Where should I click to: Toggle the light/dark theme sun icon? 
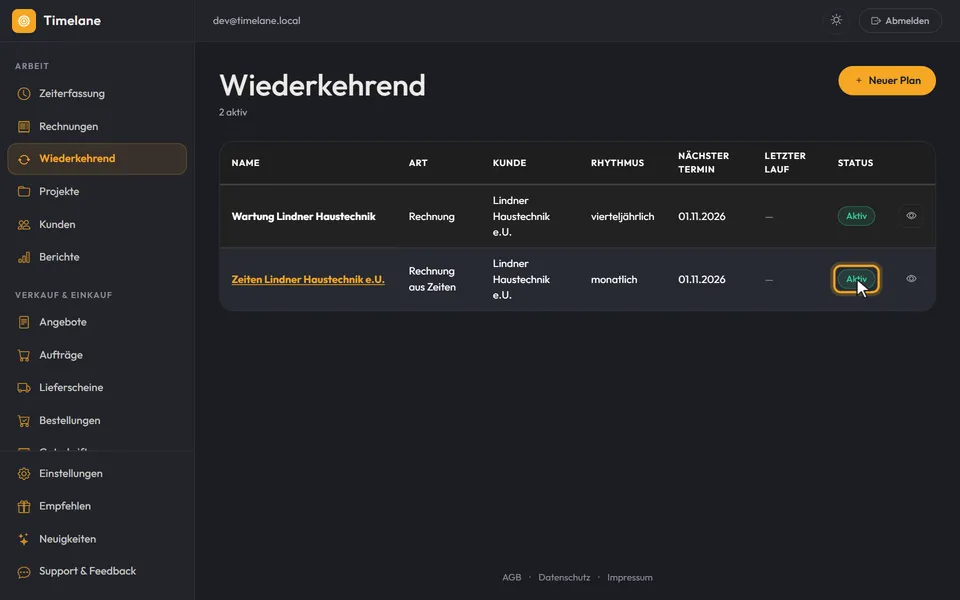[836, 20]
